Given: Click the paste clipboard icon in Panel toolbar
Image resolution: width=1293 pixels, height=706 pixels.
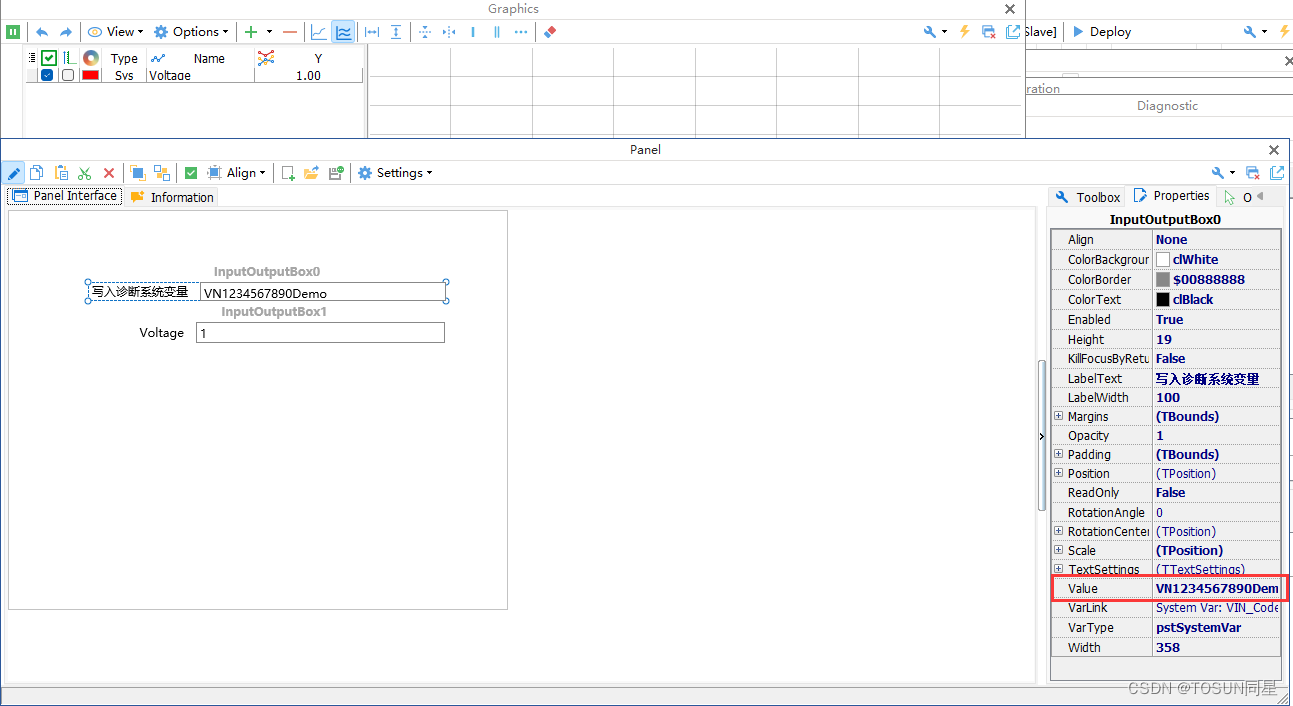Looking at the screenshot, I should click(x=61, y=173).
